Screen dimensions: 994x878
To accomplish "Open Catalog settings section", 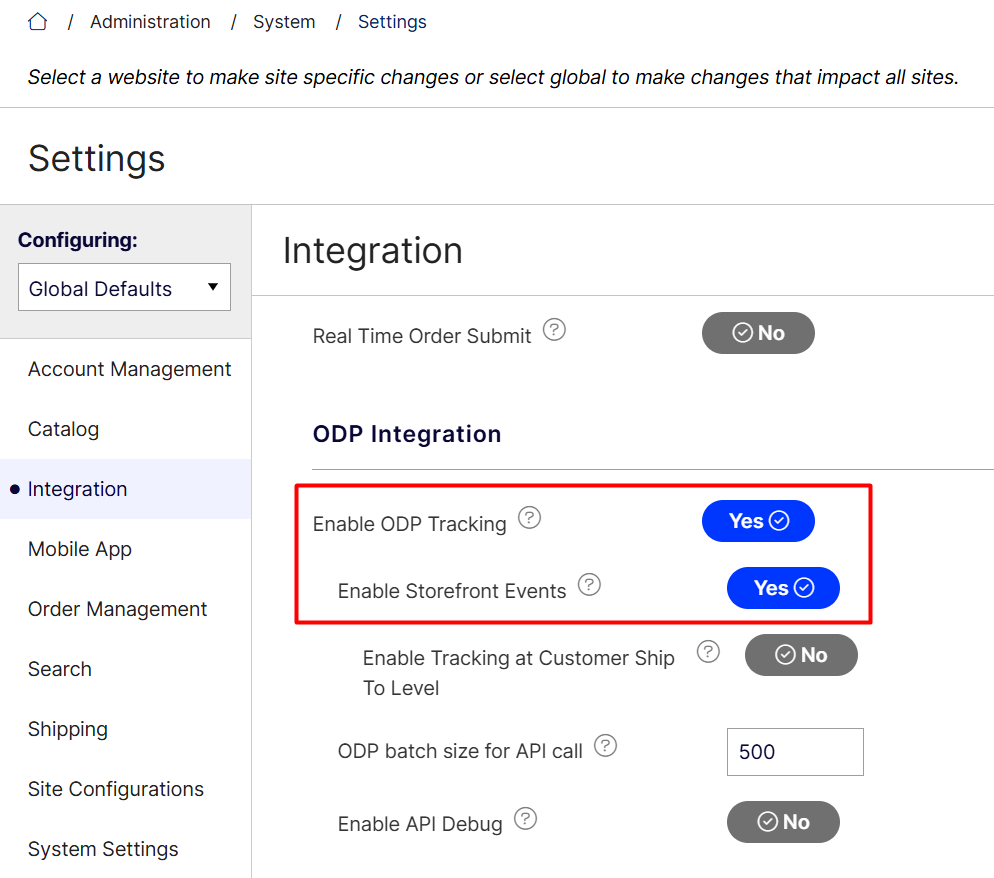I will click(x=63, y=429).
